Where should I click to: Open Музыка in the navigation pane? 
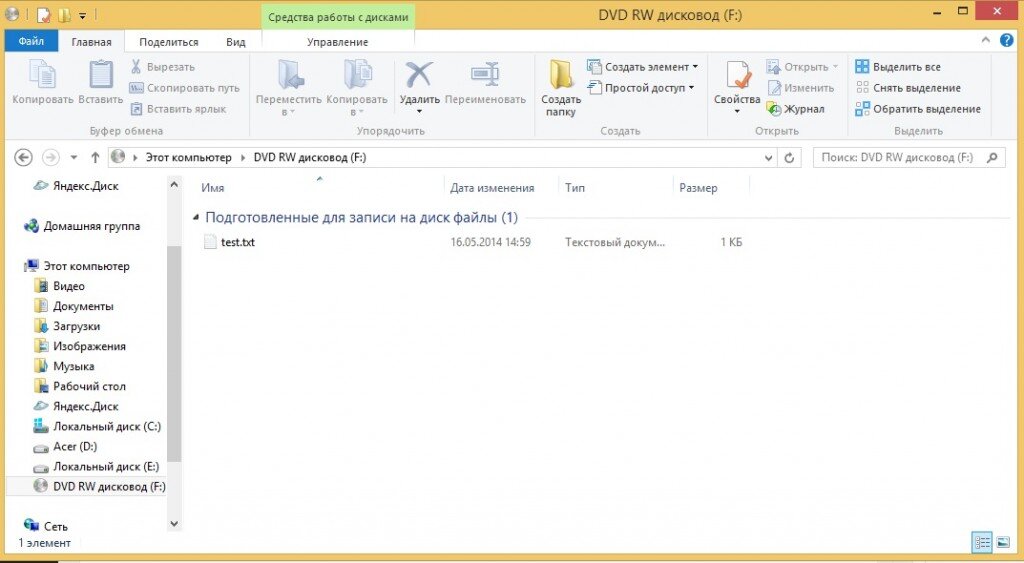click(x=64, y=366)
